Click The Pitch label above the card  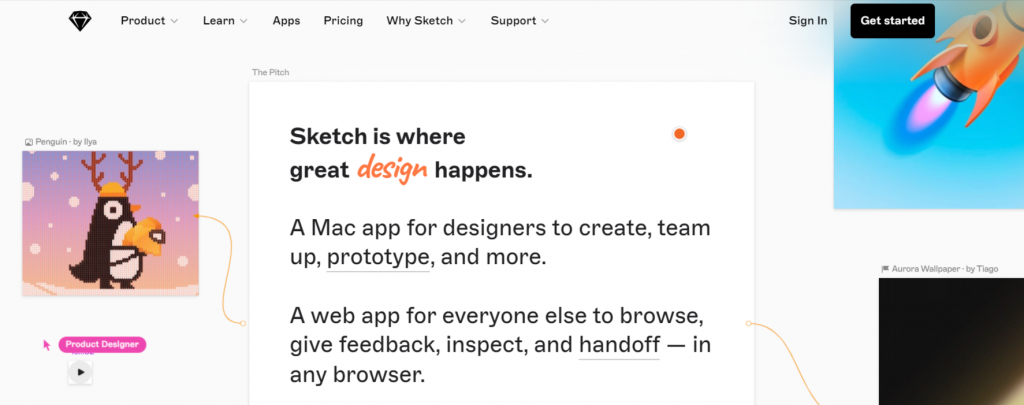270,72
